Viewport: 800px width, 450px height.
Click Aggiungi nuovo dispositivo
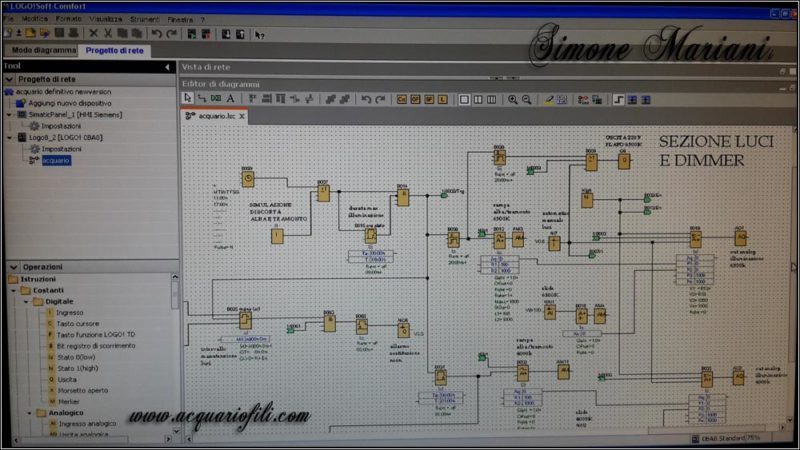70,102
